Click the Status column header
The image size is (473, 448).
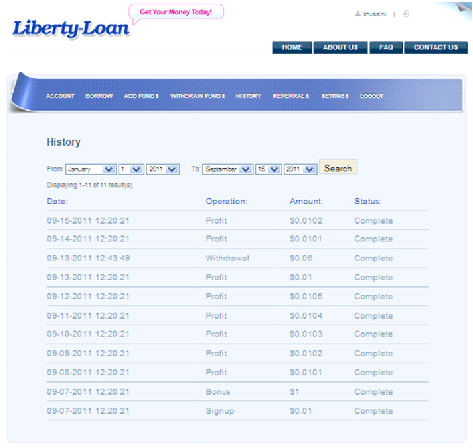pyautogui.click(x=367, y=201)
